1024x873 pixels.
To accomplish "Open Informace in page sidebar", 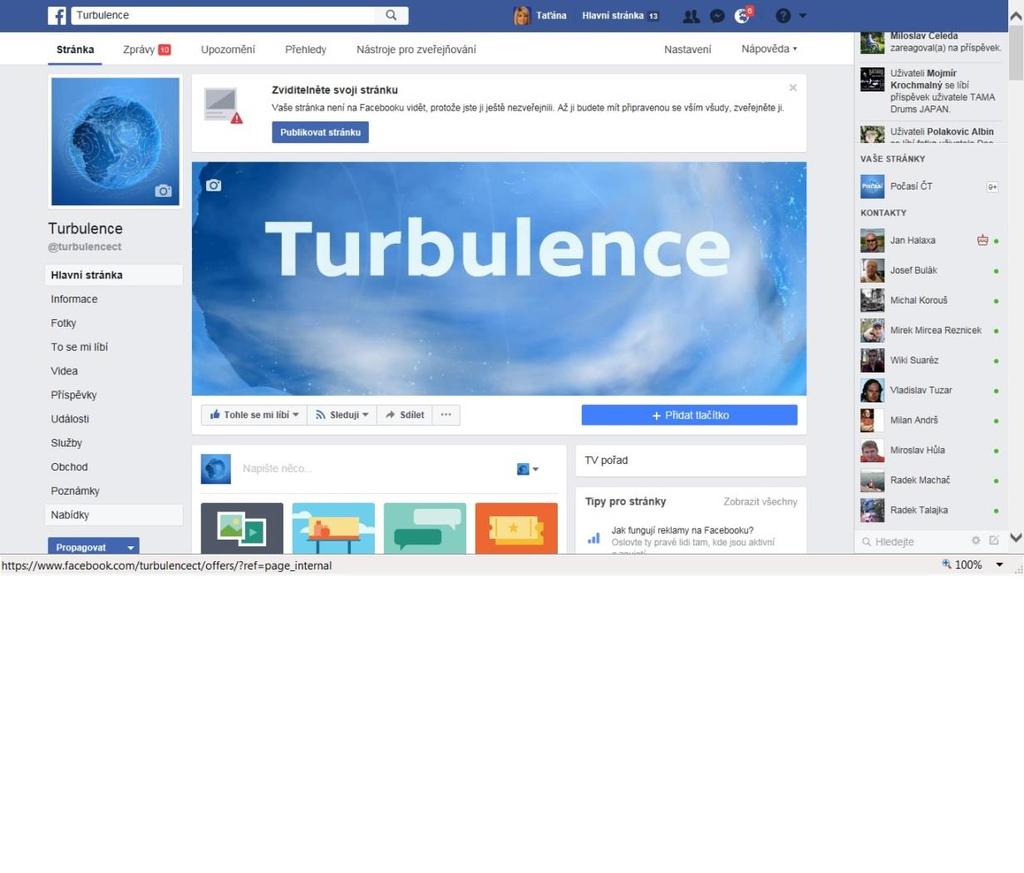I will click(x=74, y=299).
